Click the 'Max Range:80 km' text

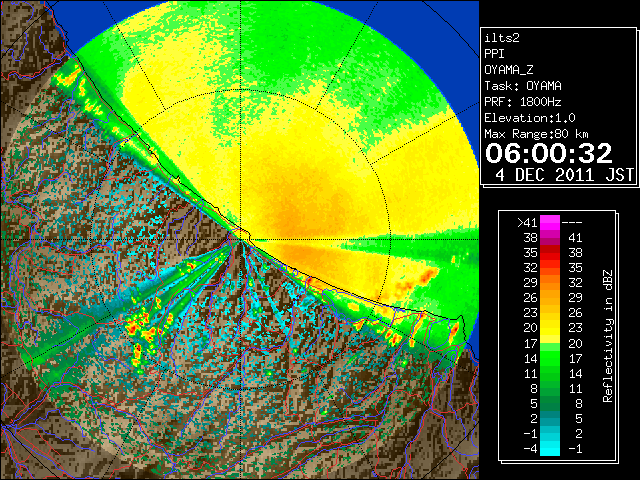point(536,134)
